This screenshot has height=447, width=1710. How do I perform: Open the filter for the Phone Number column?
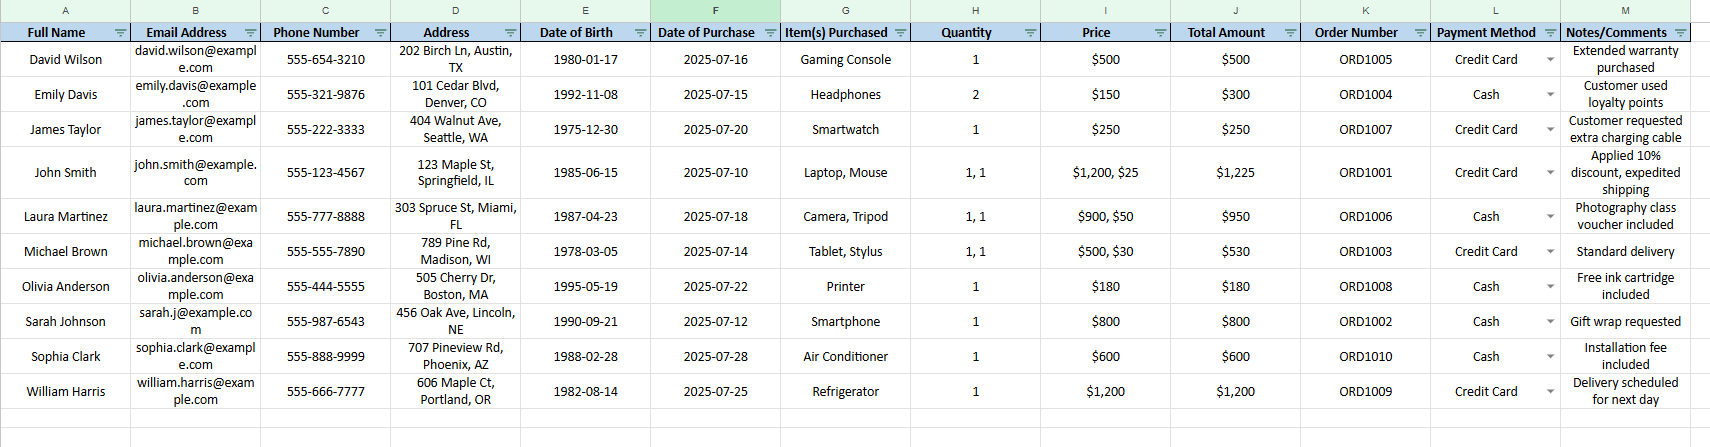(381, 33)
